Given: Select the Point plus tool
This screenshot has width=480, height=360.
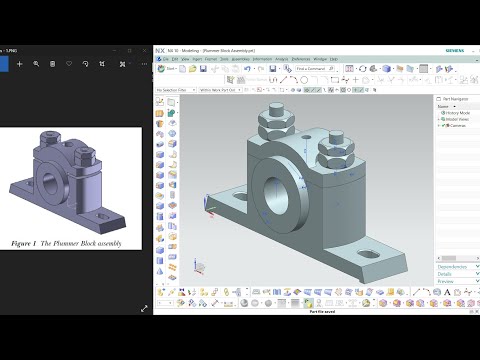Looking at the screenshot, I should 356,80.
